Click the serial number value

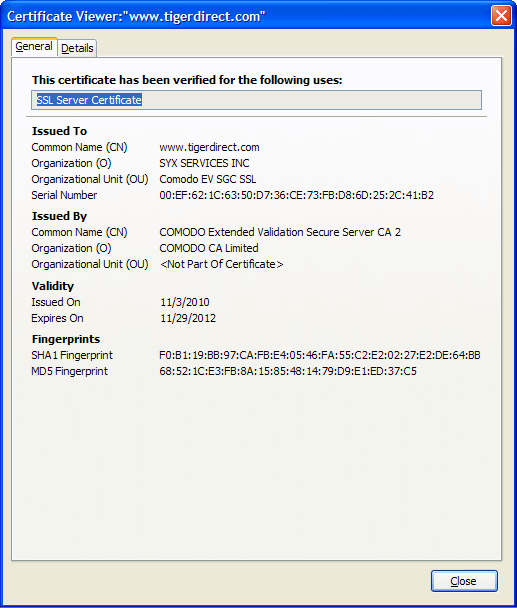296,195
